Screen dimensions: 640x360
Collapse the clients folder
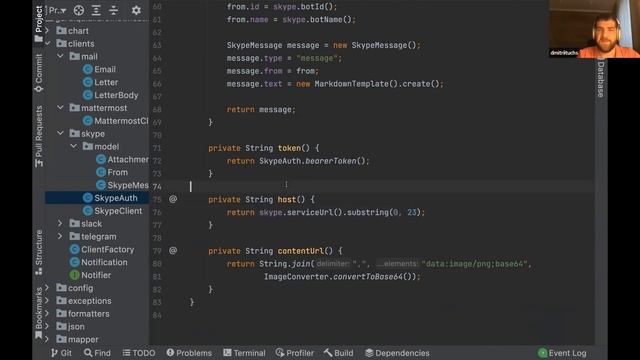[47, 43]
